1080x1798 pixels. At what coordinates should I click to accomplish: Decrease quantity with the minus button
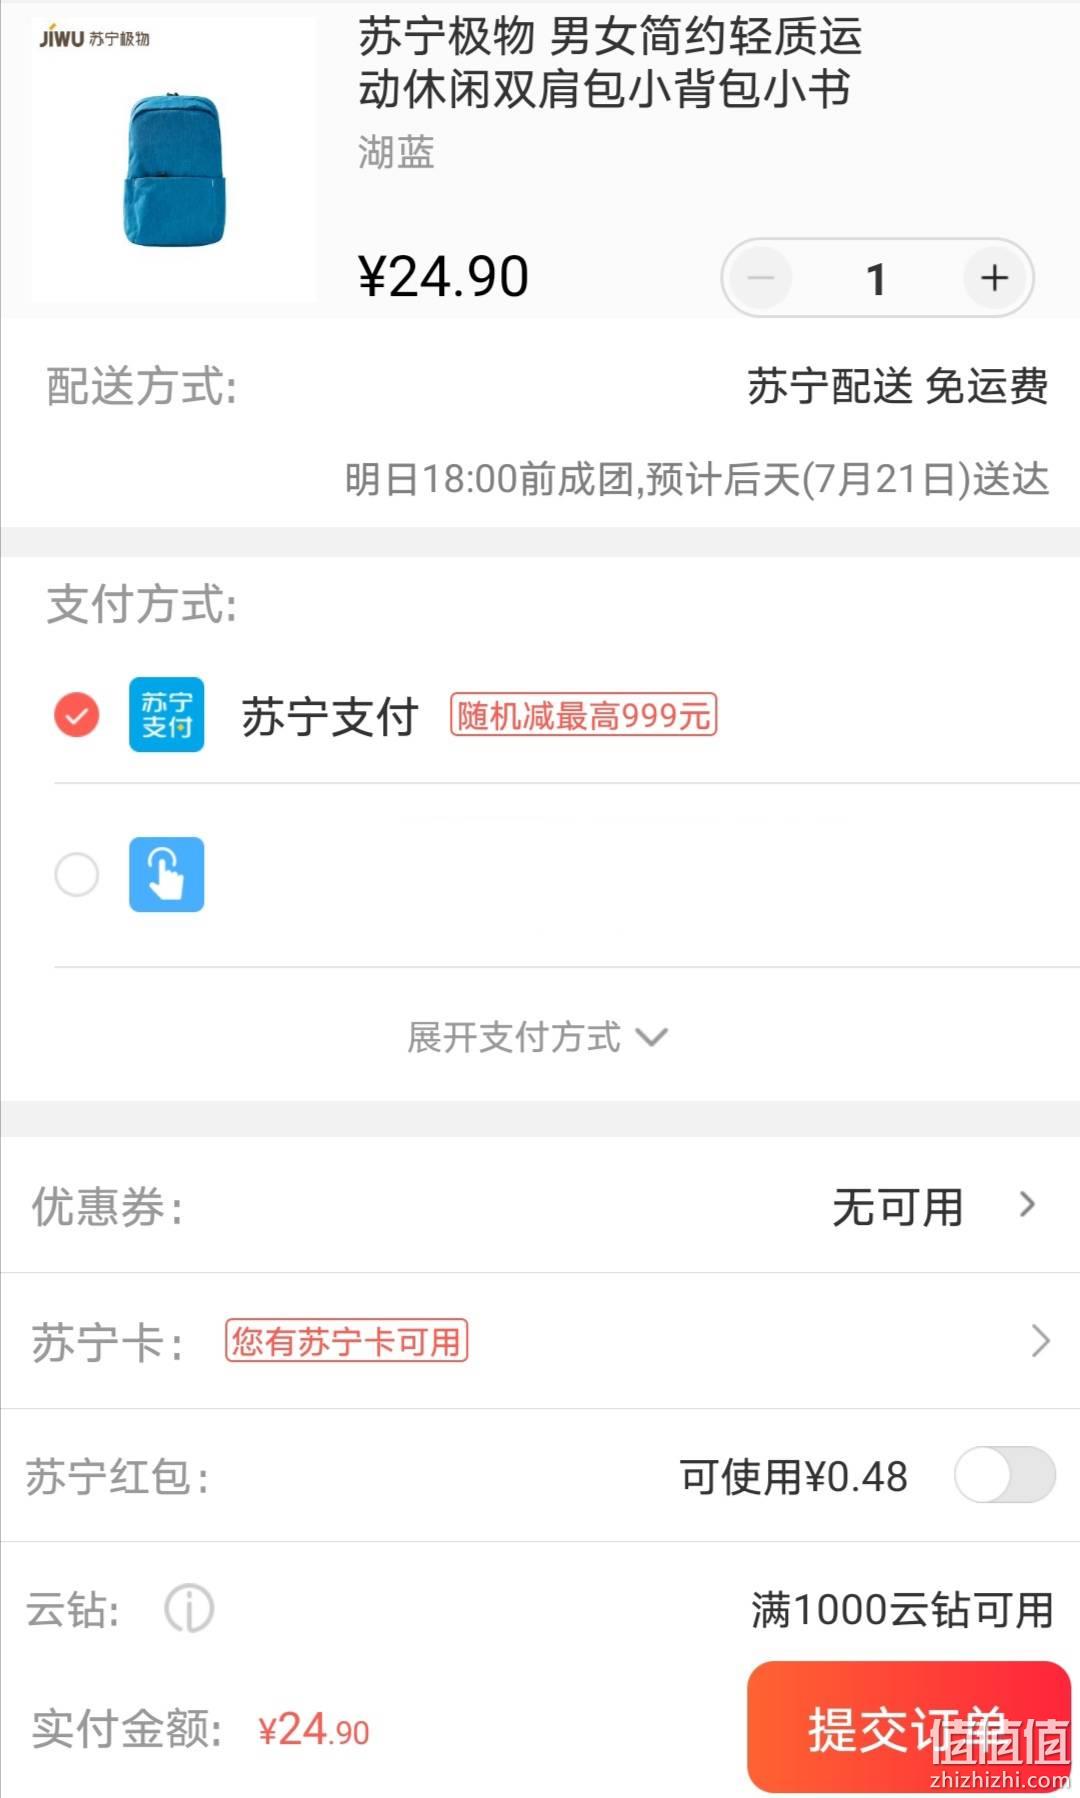click(x=761, y=278)
